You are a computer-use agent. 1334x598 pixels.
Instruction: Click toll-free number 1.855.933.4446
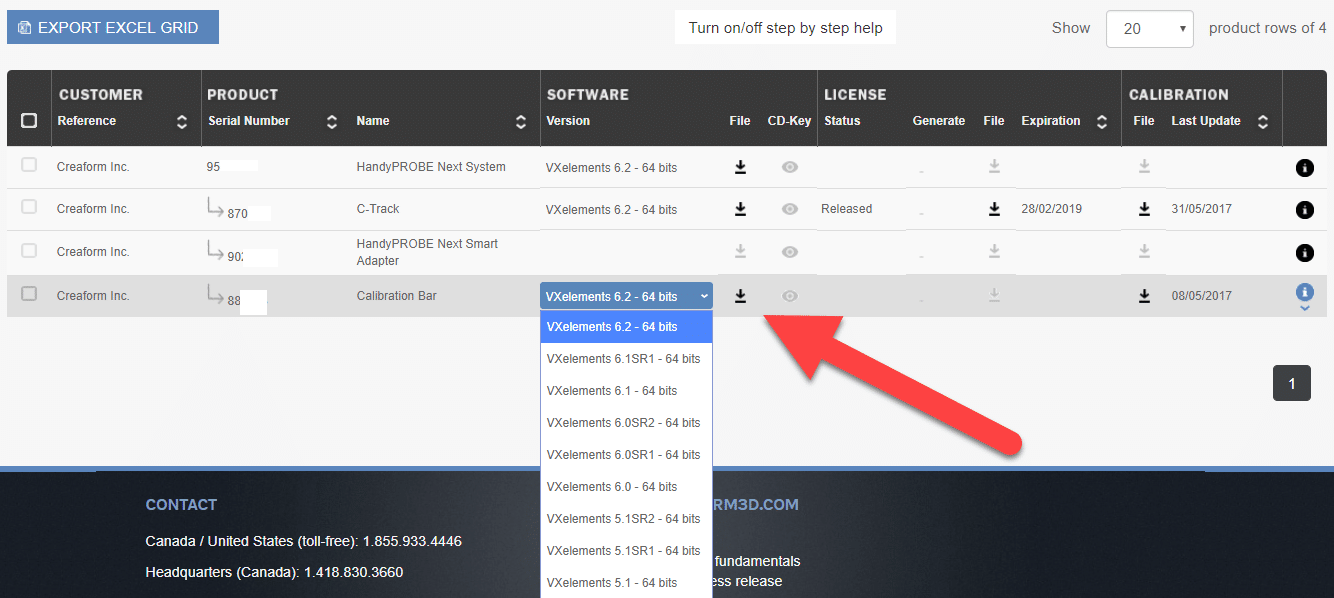click(412, 541)
